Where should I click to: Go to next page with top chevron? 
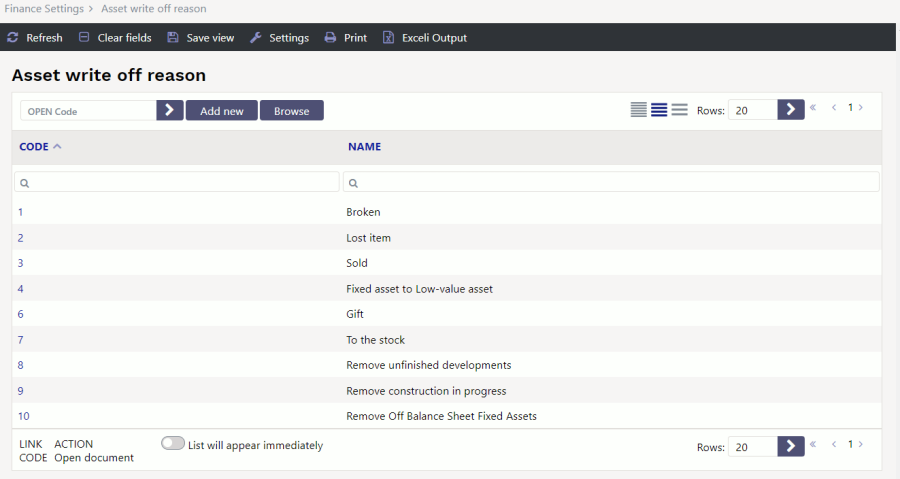pyautogui.click(x=860, y=107)
